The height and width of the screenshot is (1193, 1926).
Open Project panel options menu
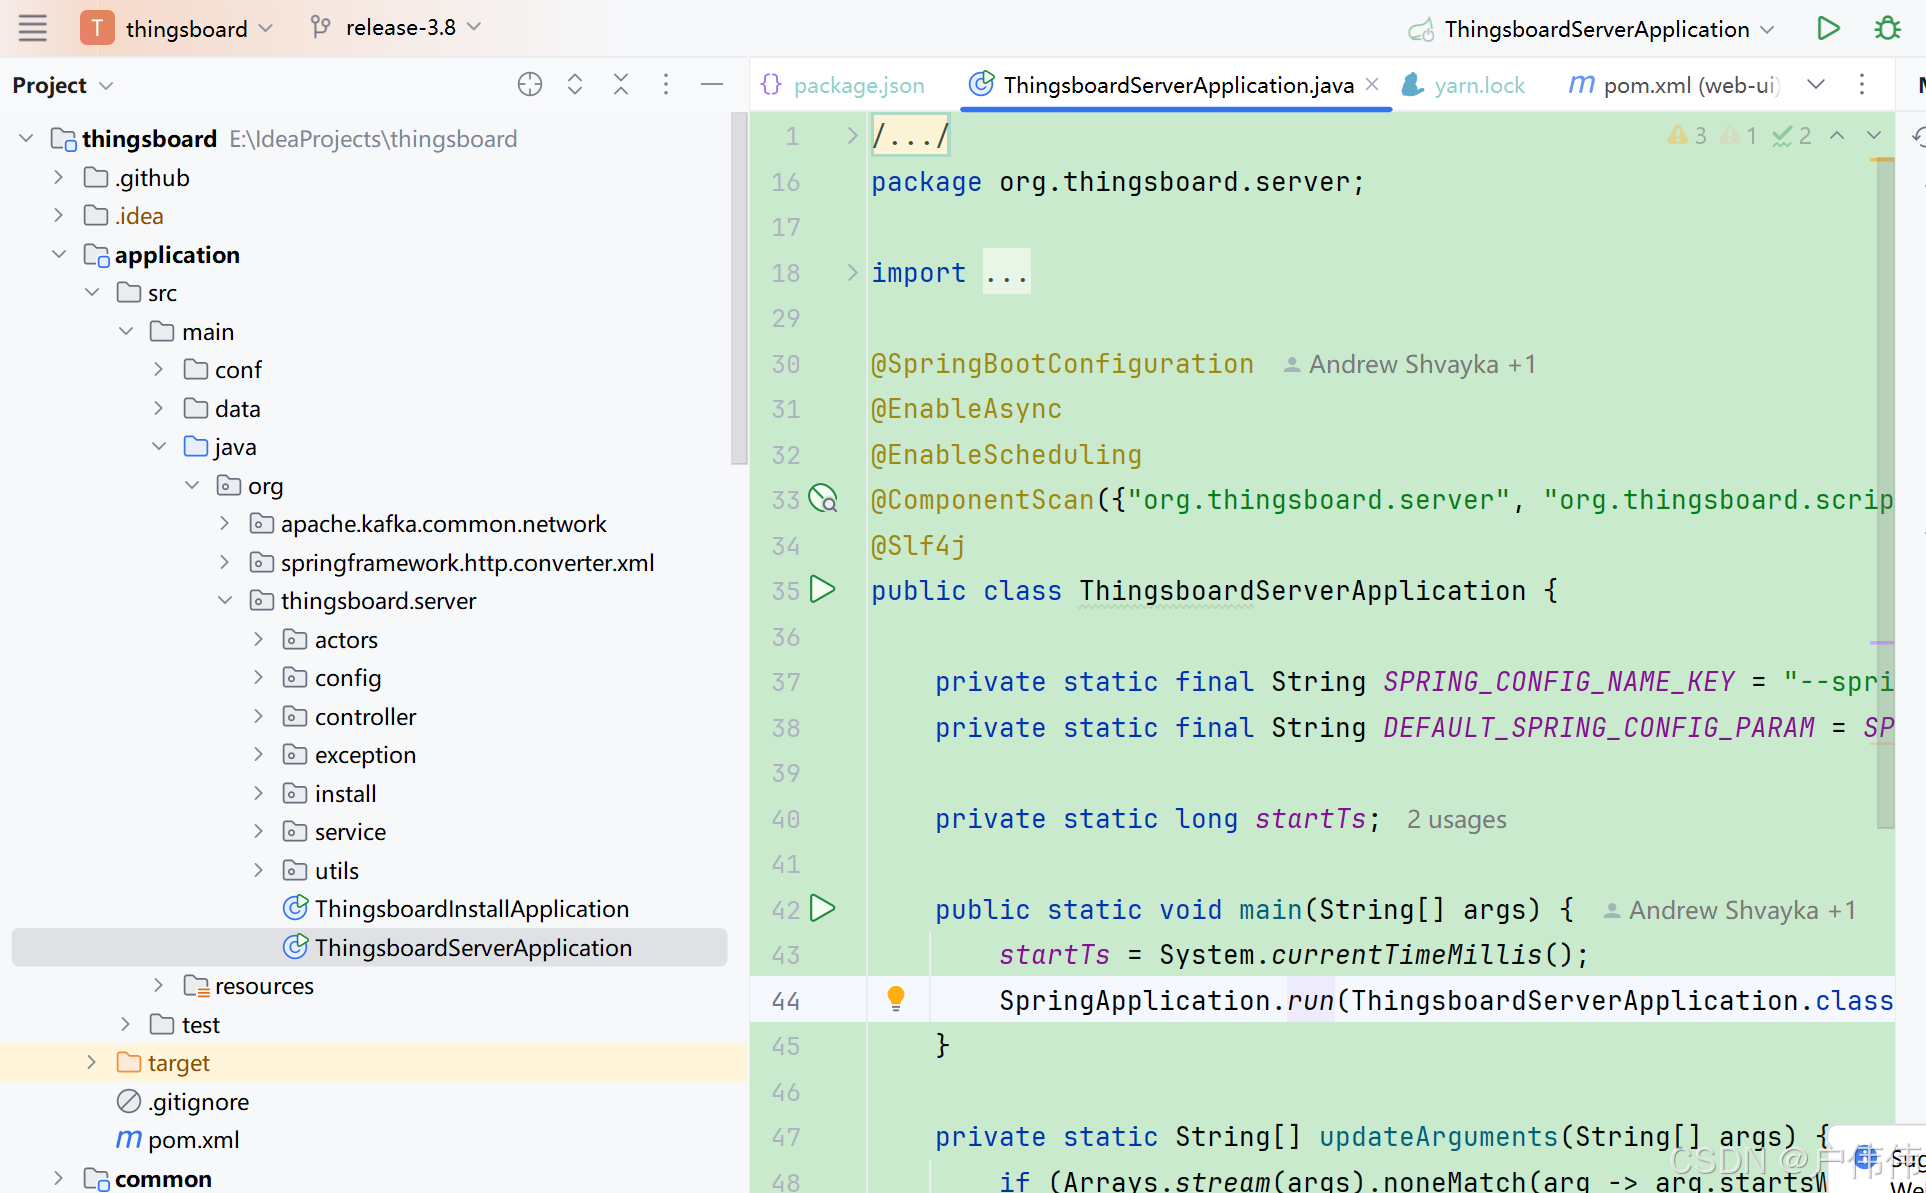click(x=666, y=85)
